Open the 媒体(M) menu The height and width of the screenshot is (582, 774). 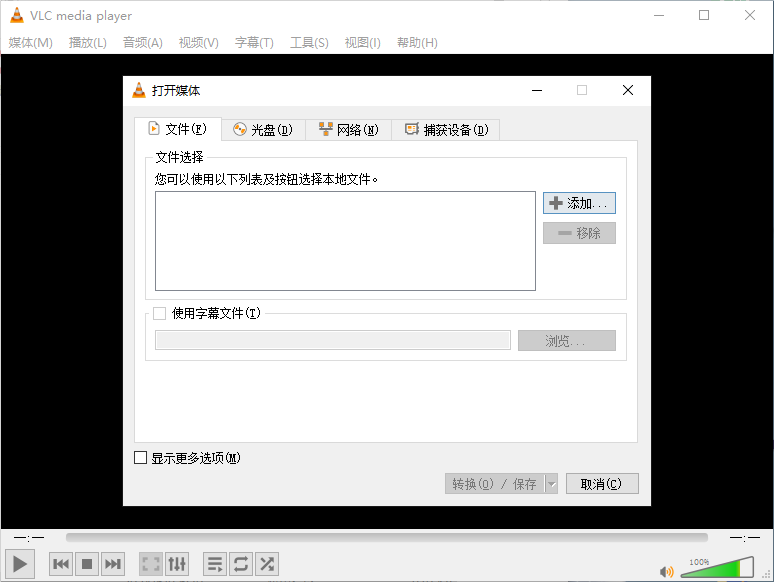31,43
